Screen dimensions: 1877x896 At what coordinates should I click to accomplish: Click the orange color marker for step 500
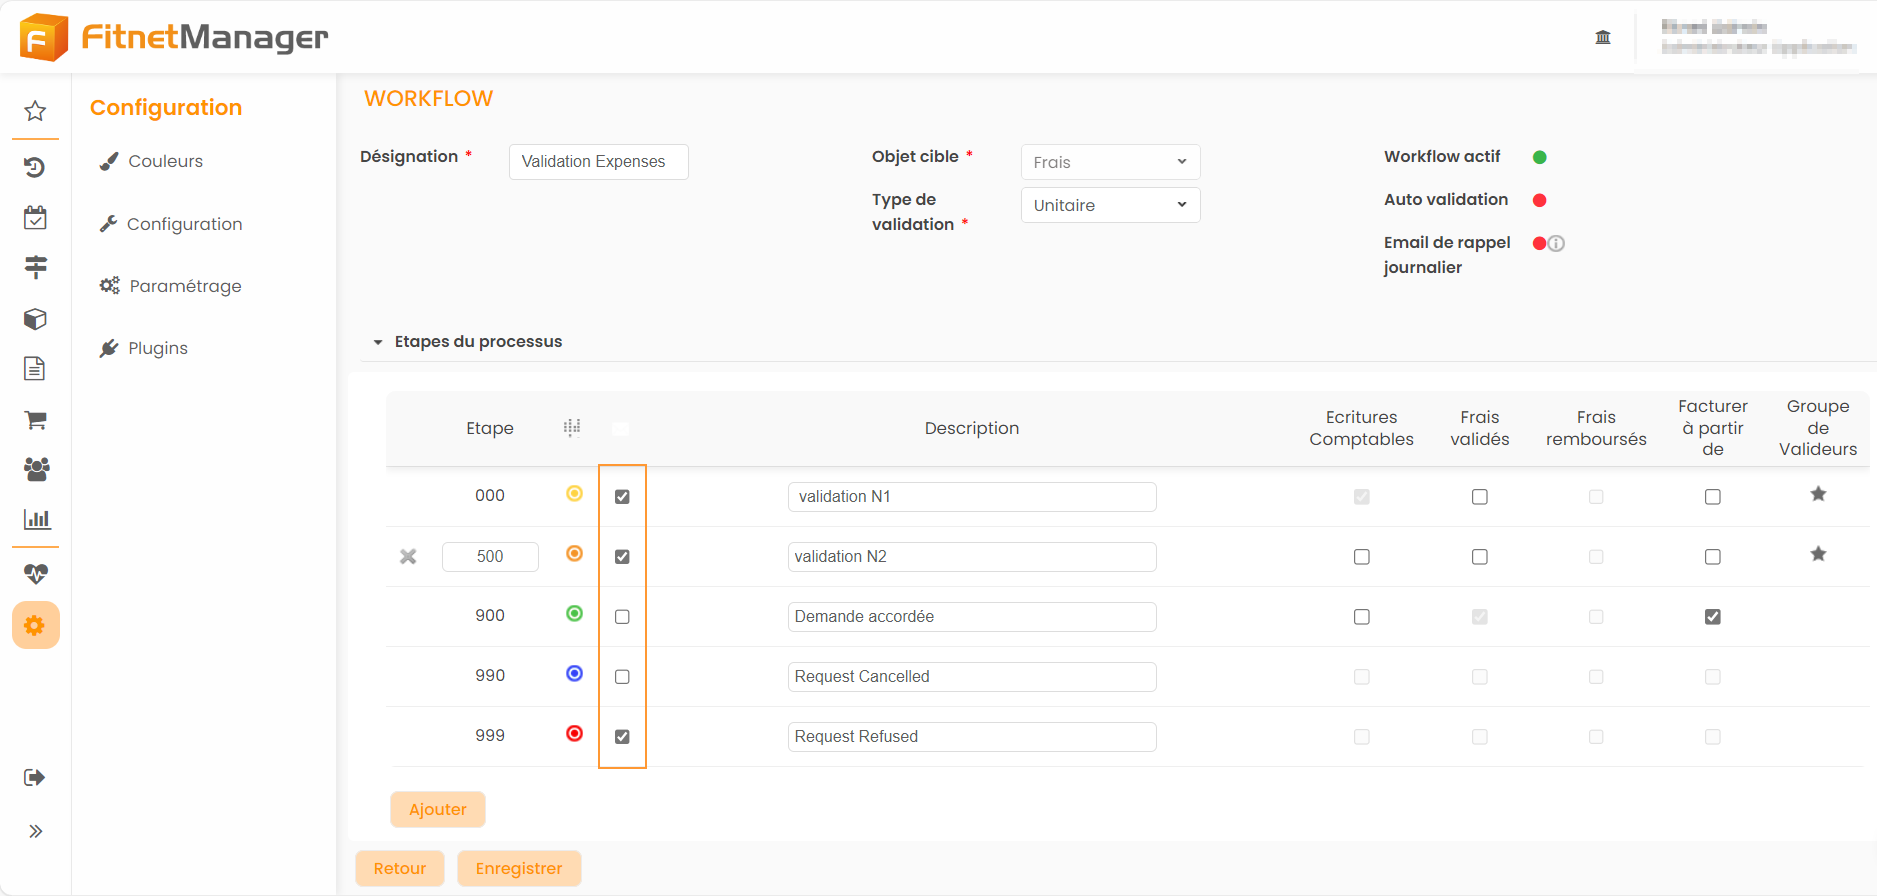(574, 554)
